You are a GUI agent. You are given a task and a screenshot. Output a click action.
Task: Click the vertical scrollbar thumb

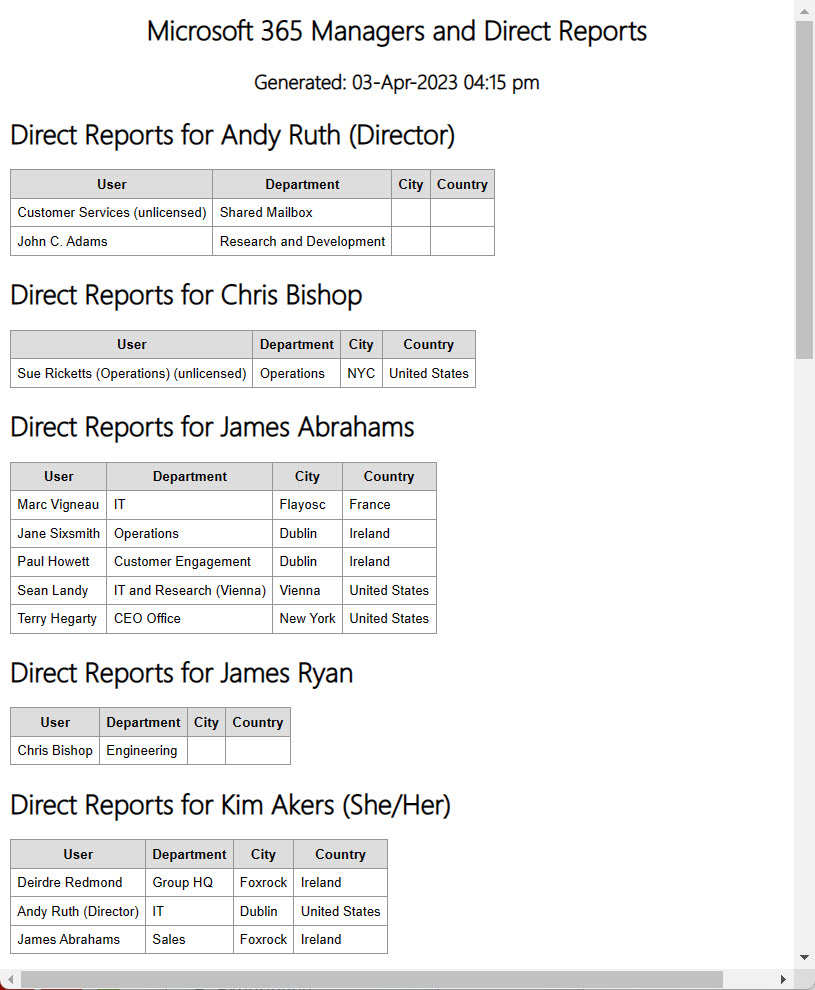(x=804, y=189)
